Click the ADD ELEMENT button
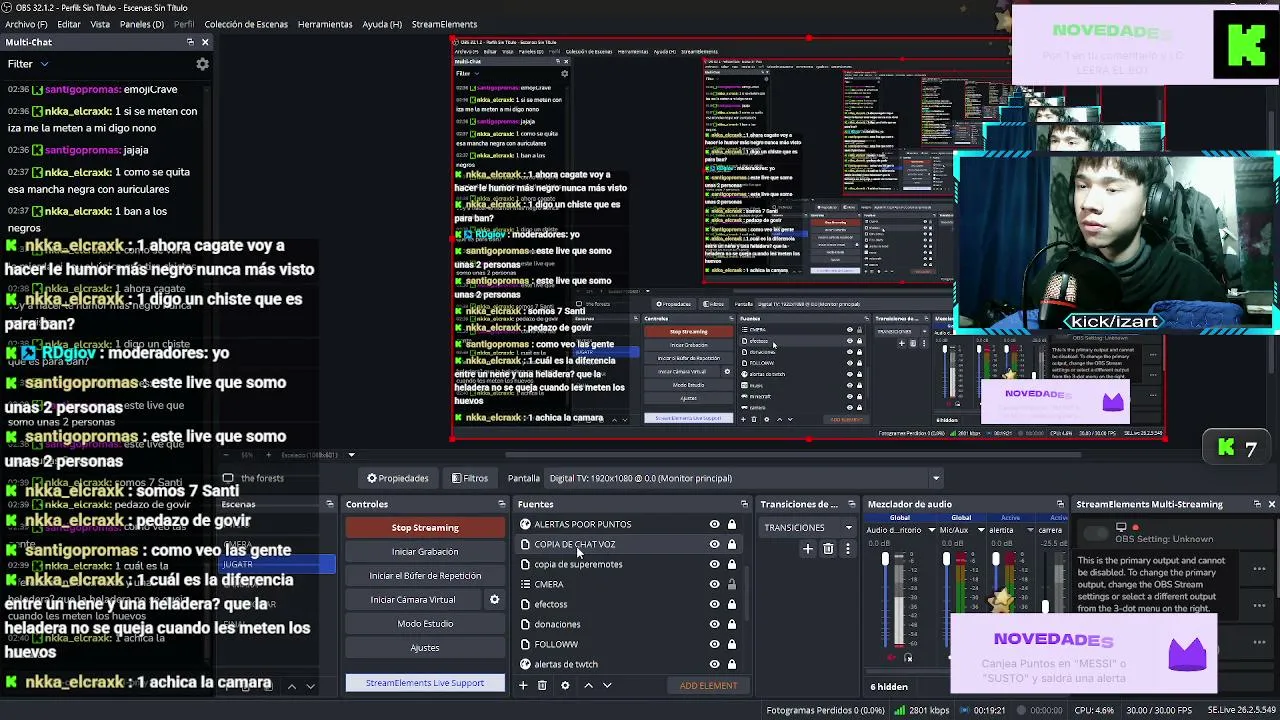Image resolution: width=1280 pixels, height=720 pixels. (709, 686)
